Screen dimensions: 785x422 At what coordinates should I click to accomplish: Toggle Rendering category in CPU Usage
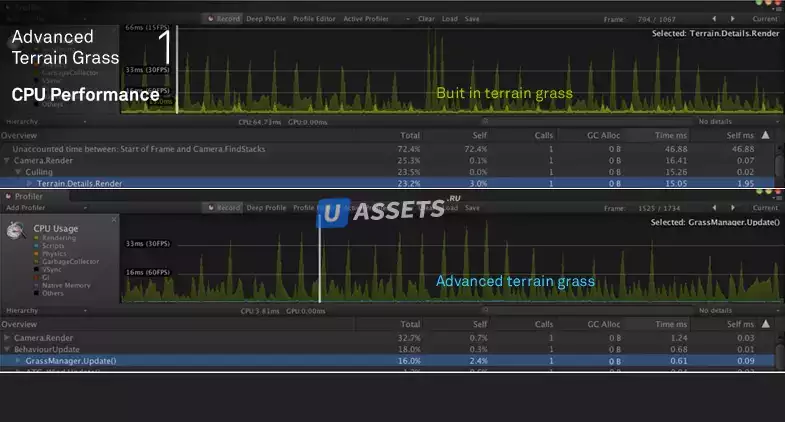click(55, 238)
